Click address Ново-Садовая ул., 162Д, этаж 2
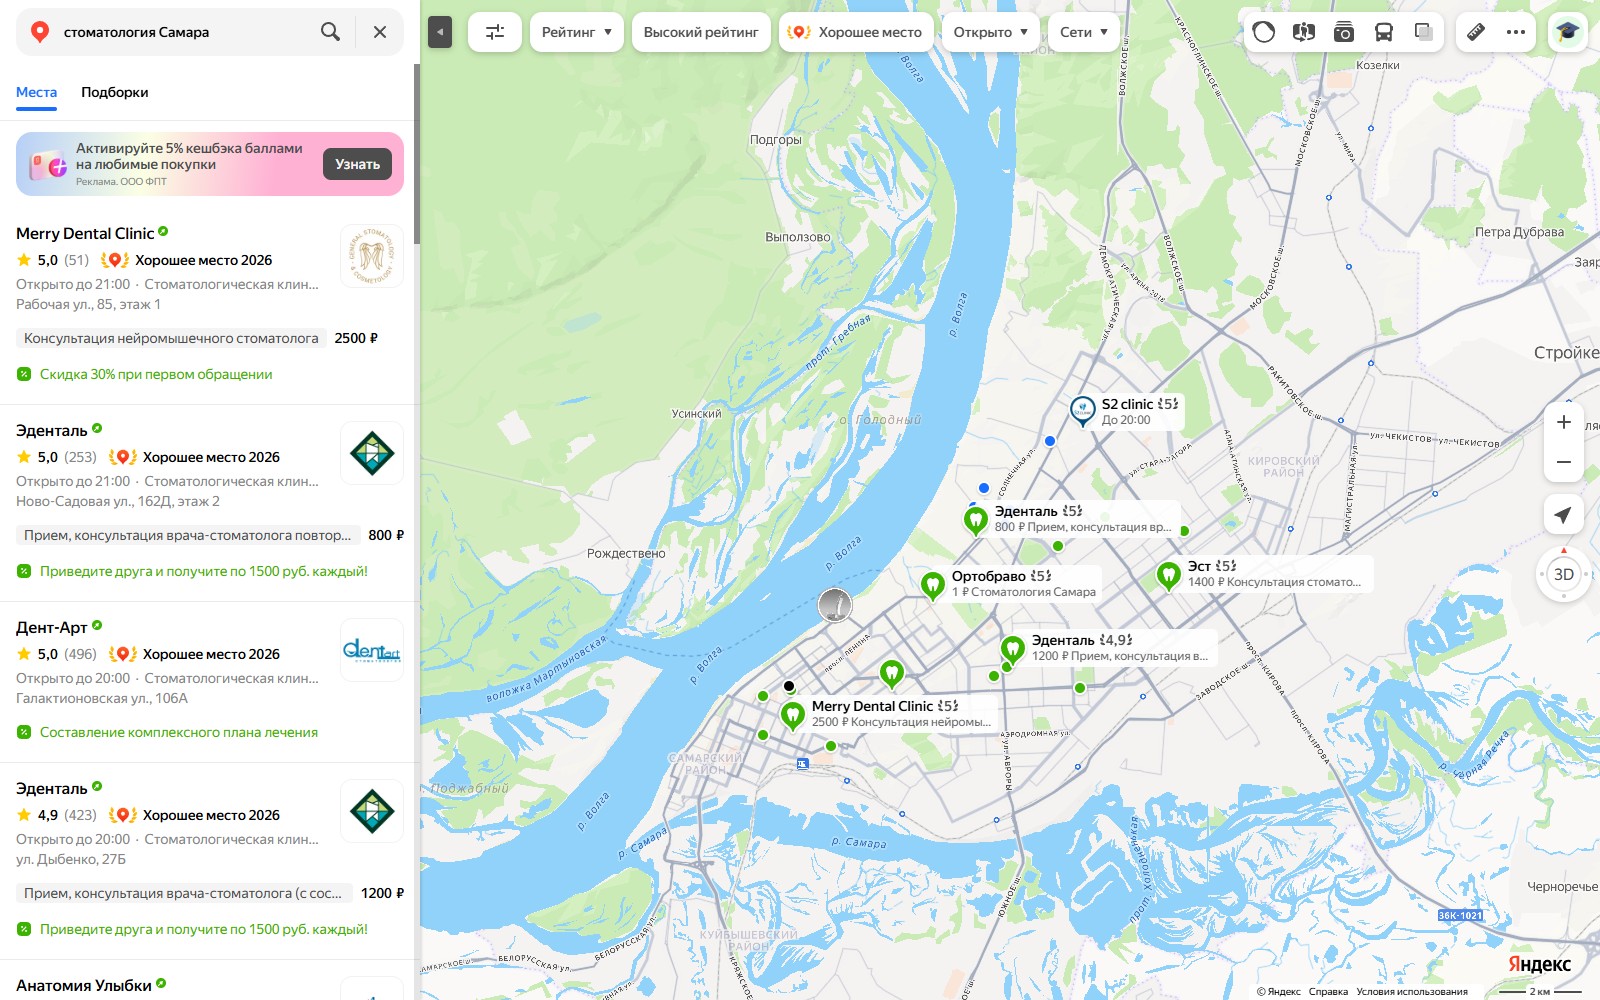The height and width of the screenshot is (1000, 1600). [x=118, y=501]
